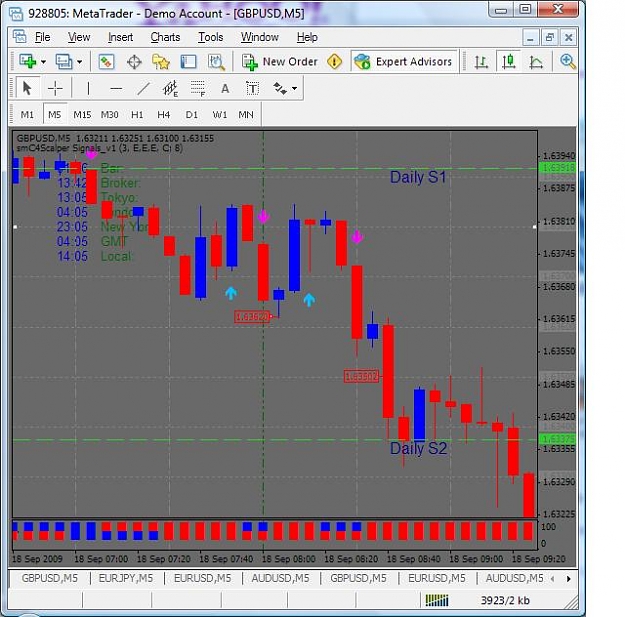Select the Crosshair tool
Viewport: 625px width, 617px height.
55,88
